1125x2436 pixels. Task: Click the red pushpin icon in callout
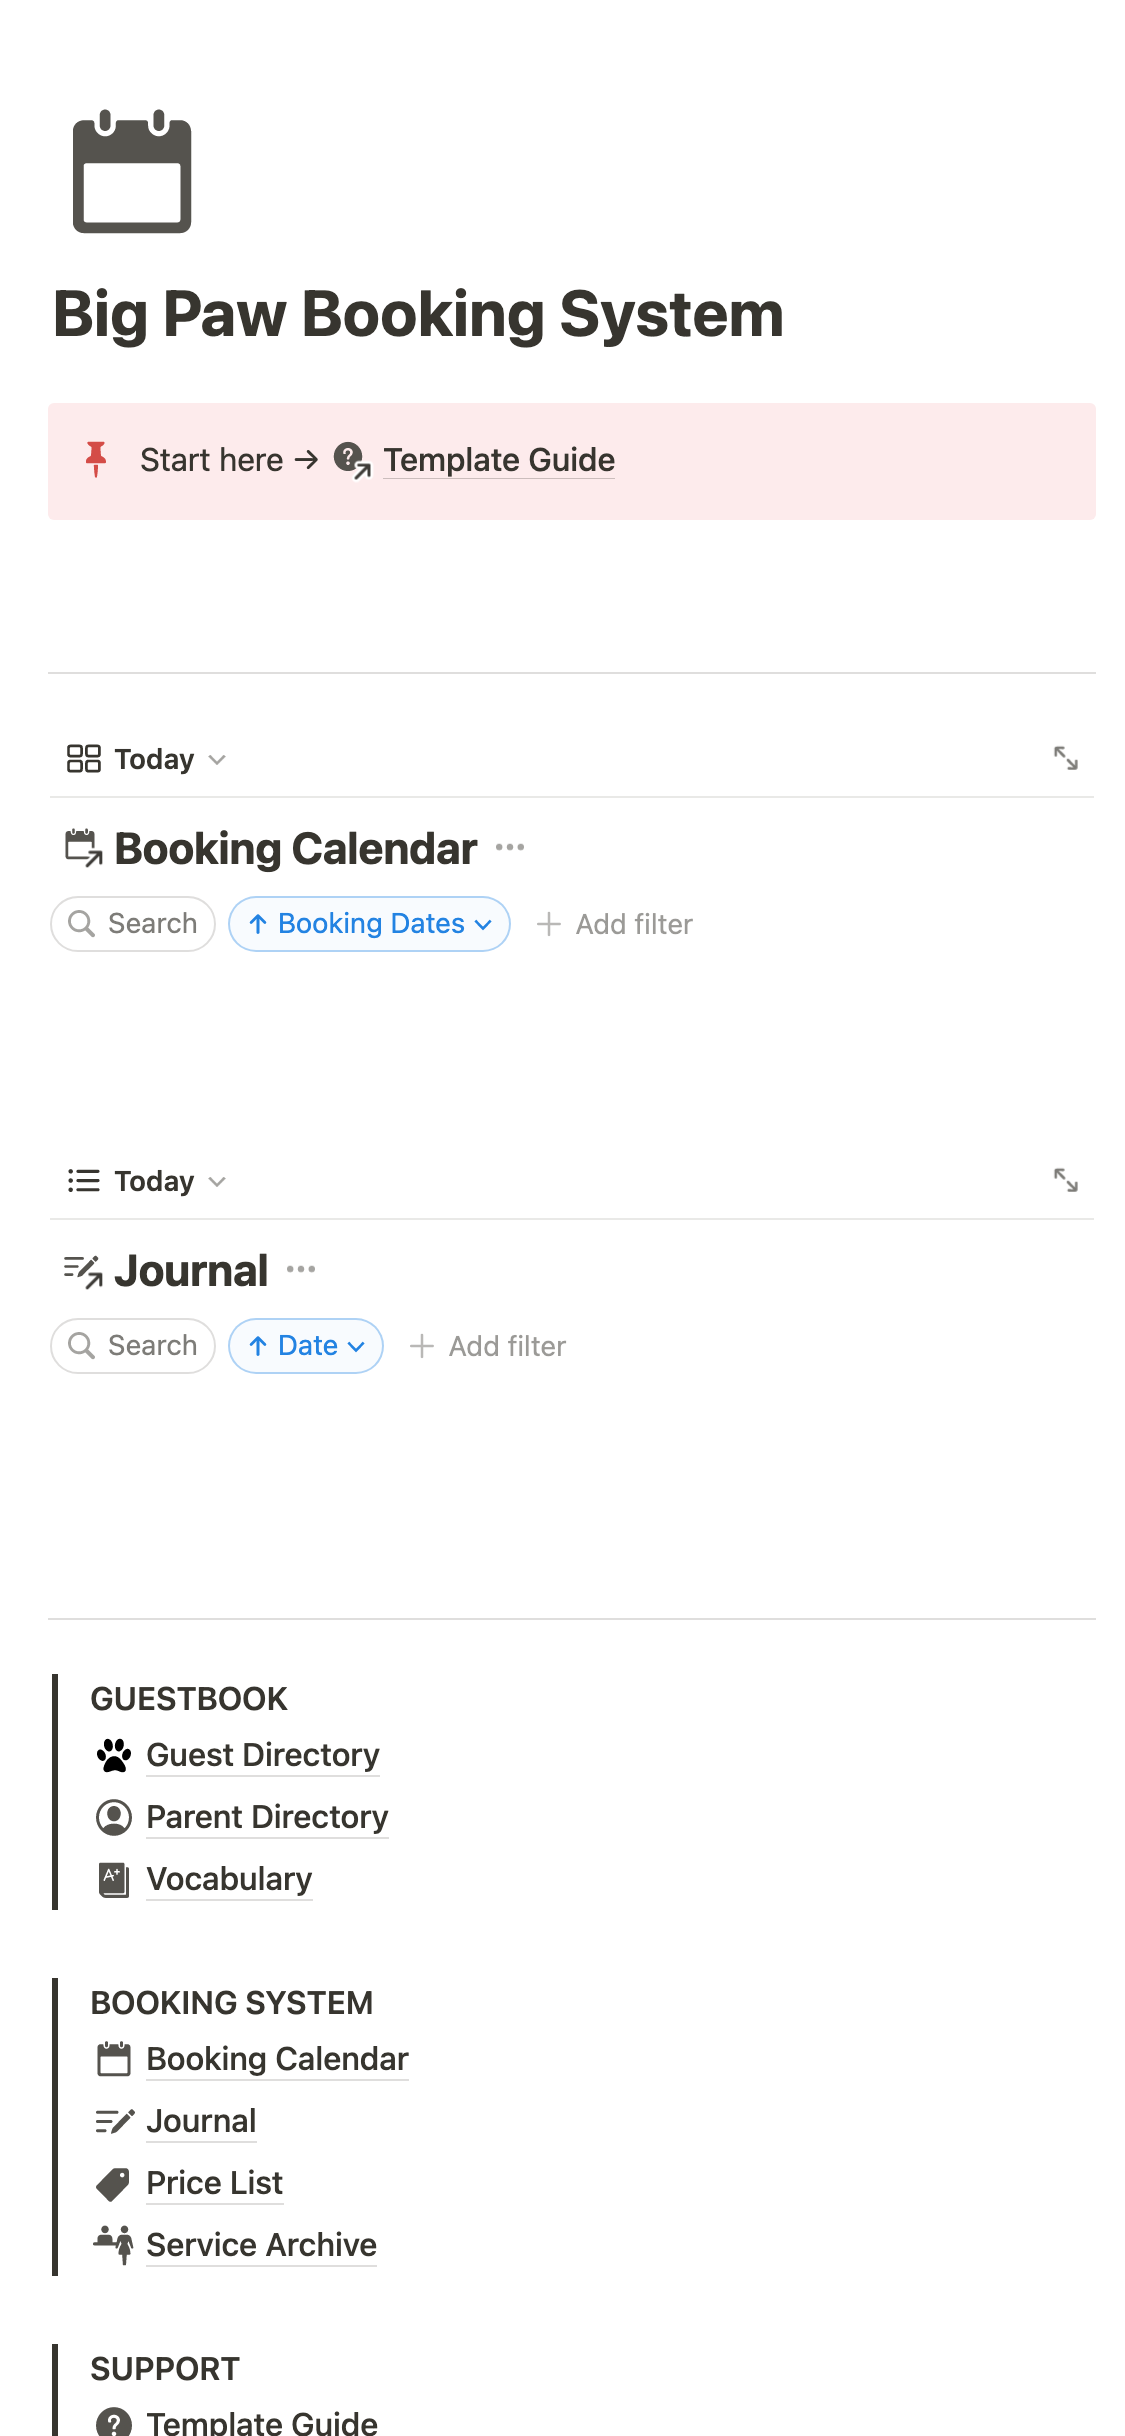point(96,459)
